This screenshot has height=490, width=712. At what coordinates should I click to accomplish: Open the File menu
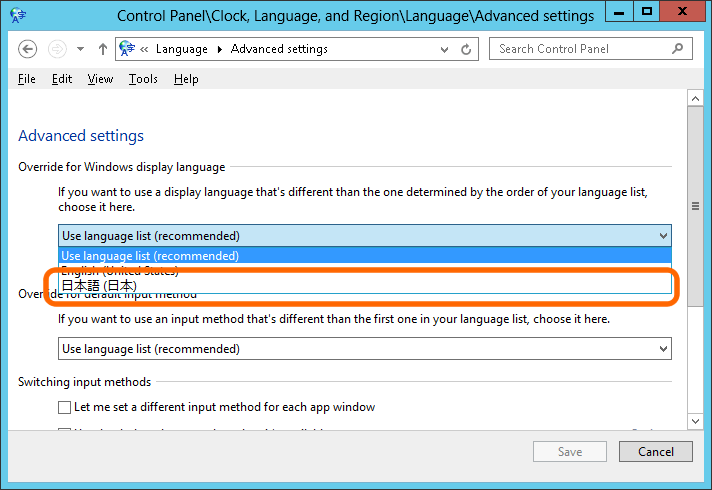[27, 79]
